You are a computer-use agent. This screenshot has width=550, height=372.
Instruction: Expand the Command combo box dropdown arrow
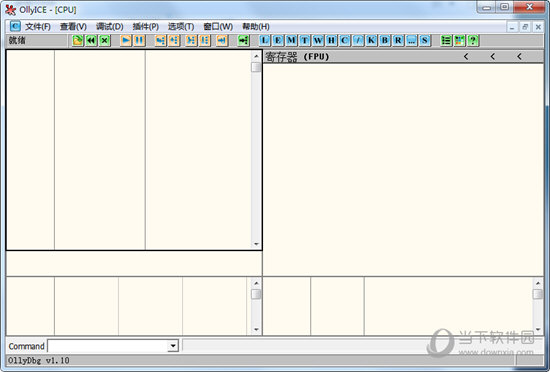point(173,346)
